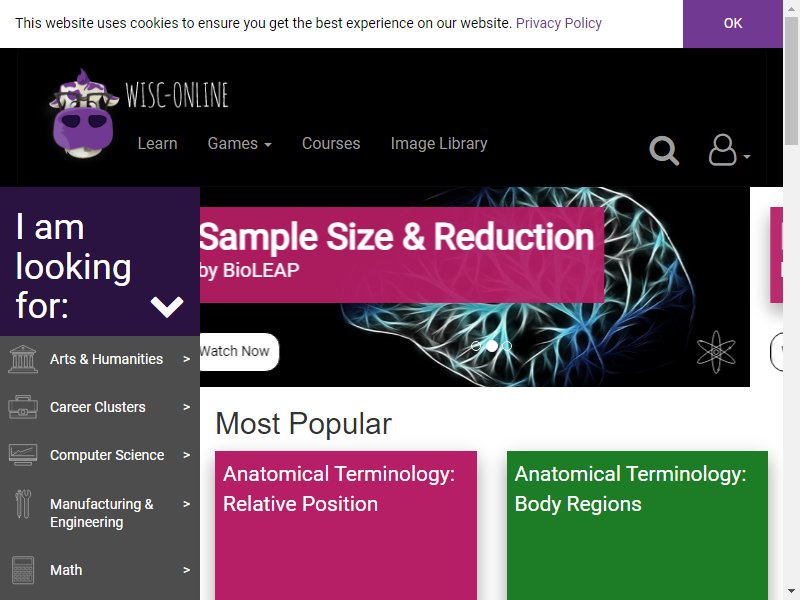The width and height of the screenshot is (800, 600).
Task: Select the first carousel slide dot
Action: point(476,346)
